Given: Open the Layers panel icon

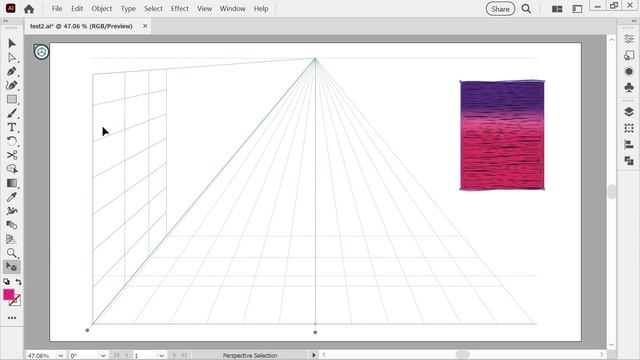Looking at the screenshot, I should 629,112.
